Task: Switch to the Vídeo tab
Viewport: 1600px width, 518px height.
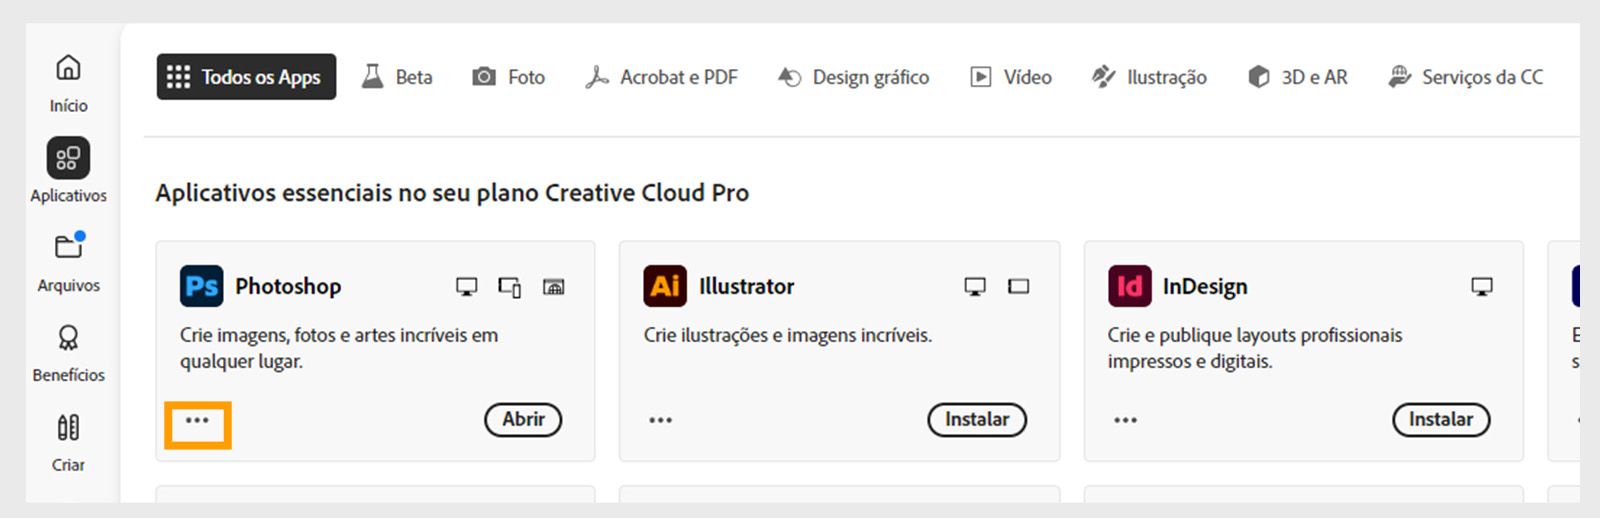Action: pyautogui.click(x=1011, y=77)
